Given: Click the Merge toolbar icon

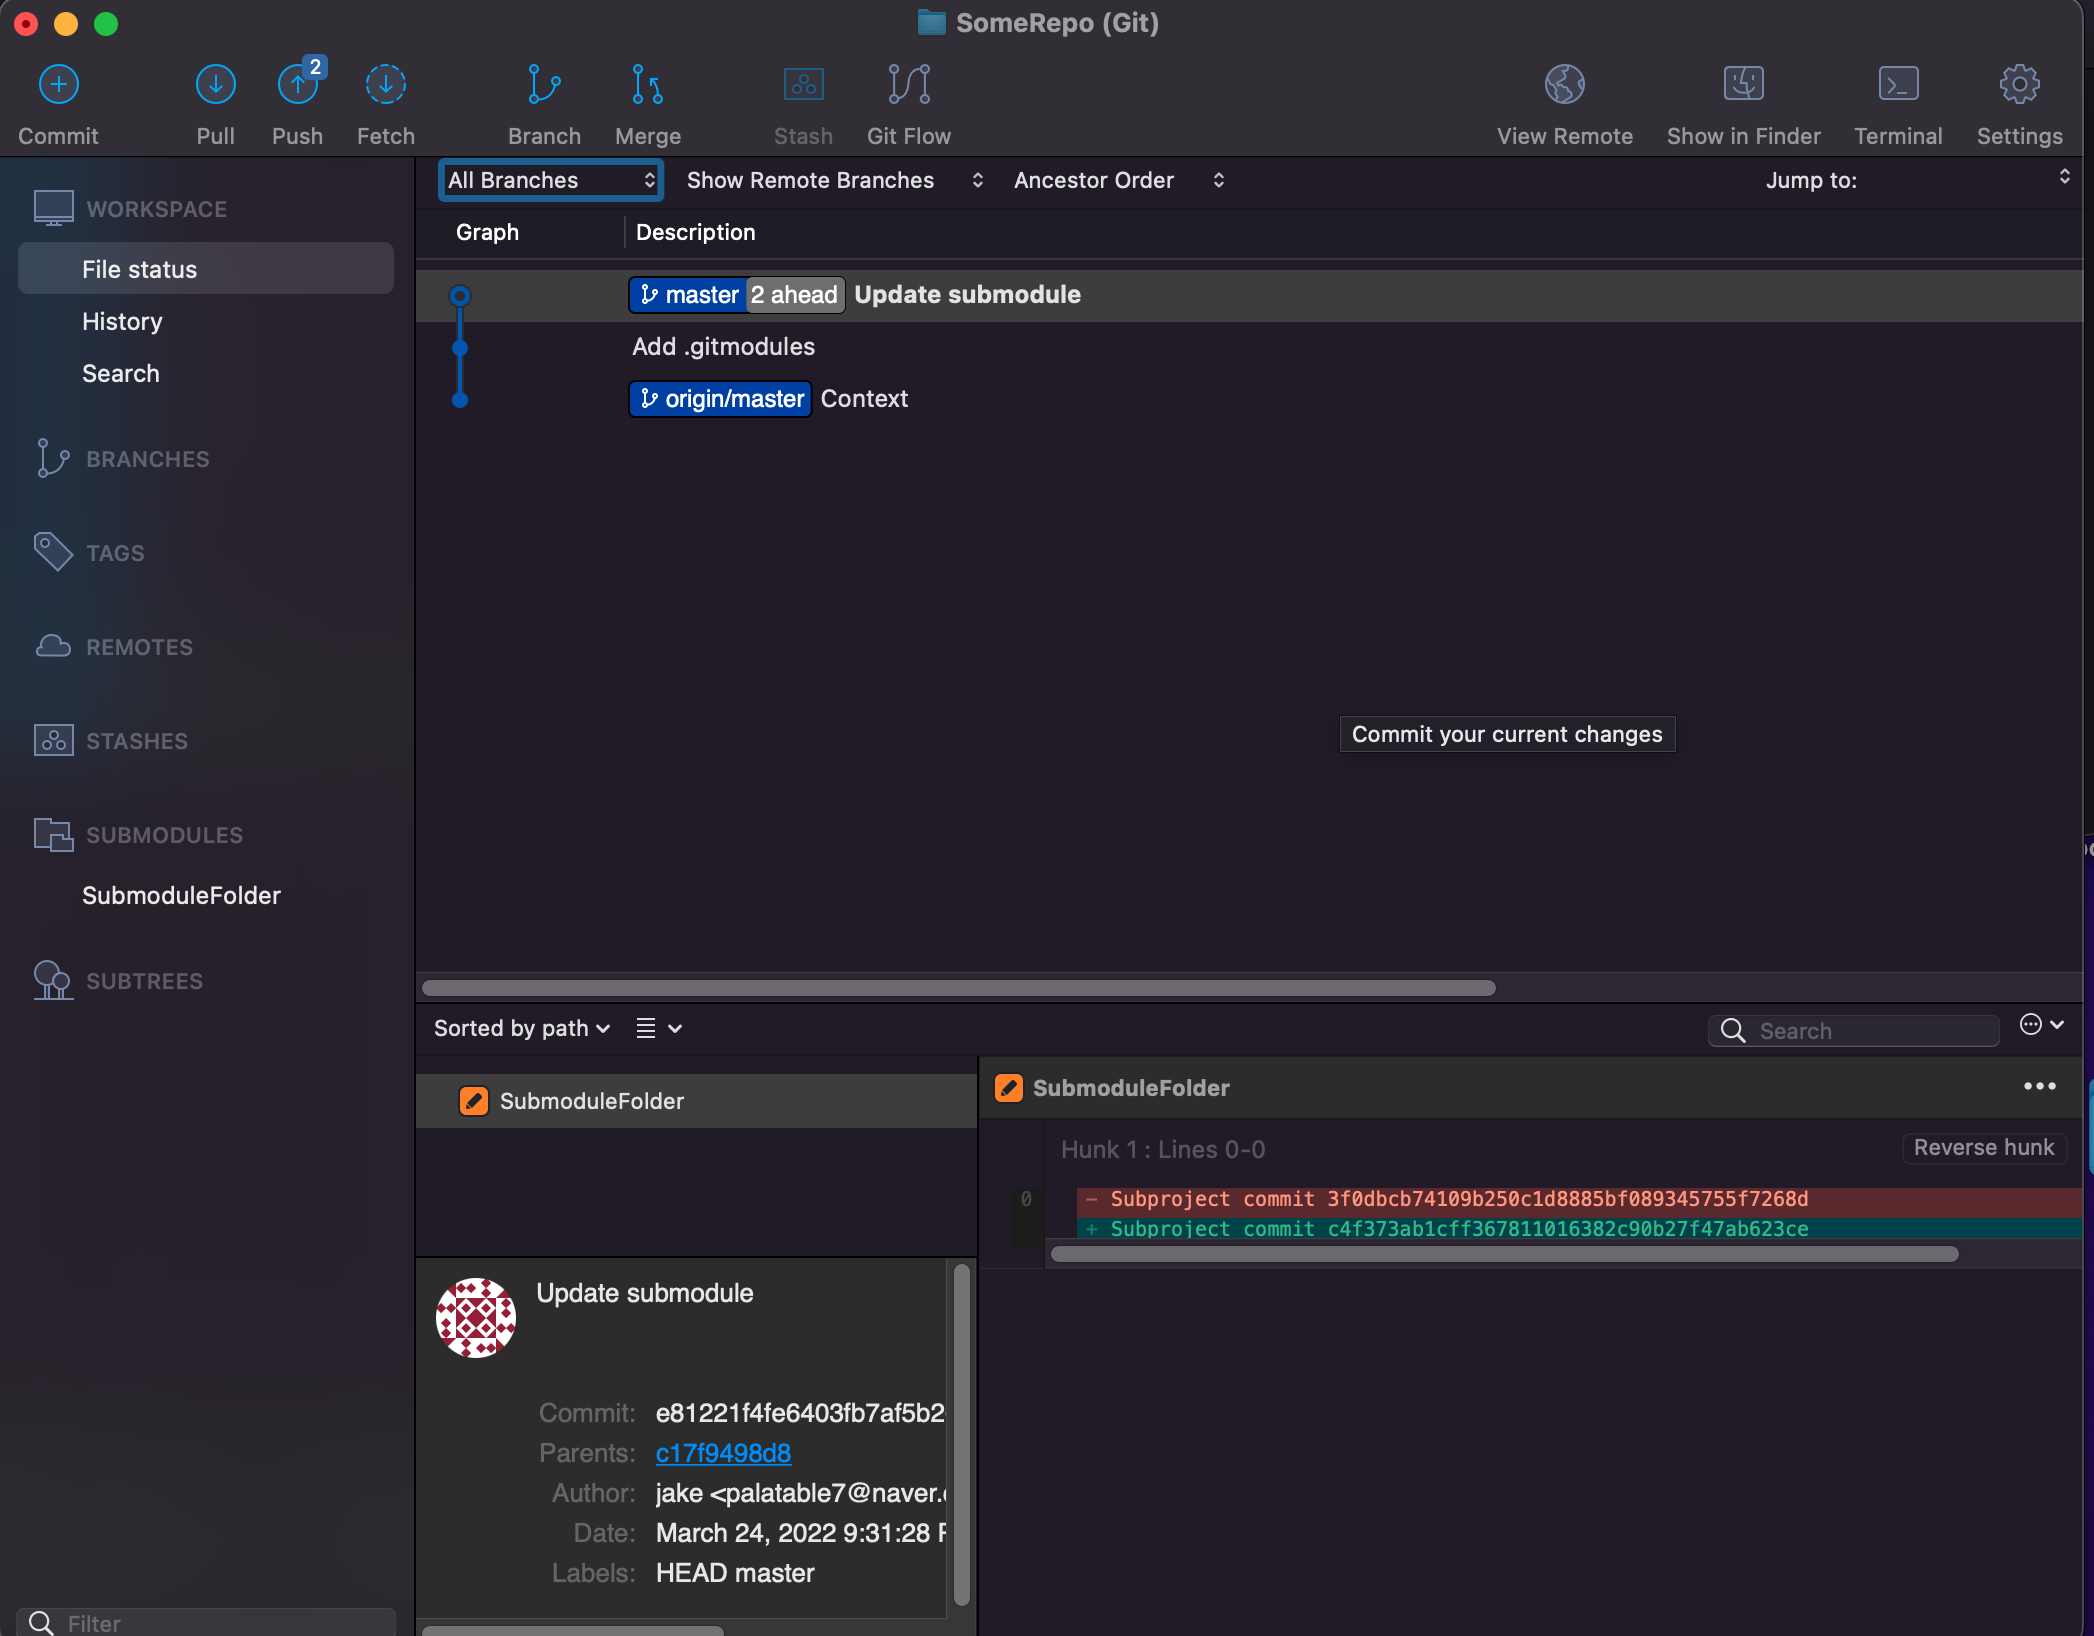Looking at the screenshot, I should [x=647, y=85].
